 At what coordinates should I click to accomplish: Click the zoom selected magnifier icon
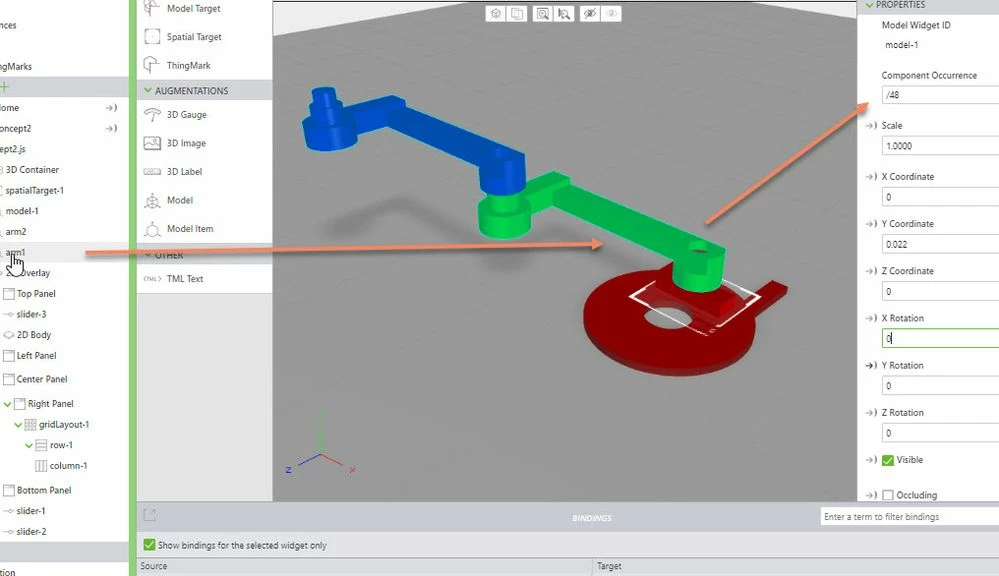(564, 13)
